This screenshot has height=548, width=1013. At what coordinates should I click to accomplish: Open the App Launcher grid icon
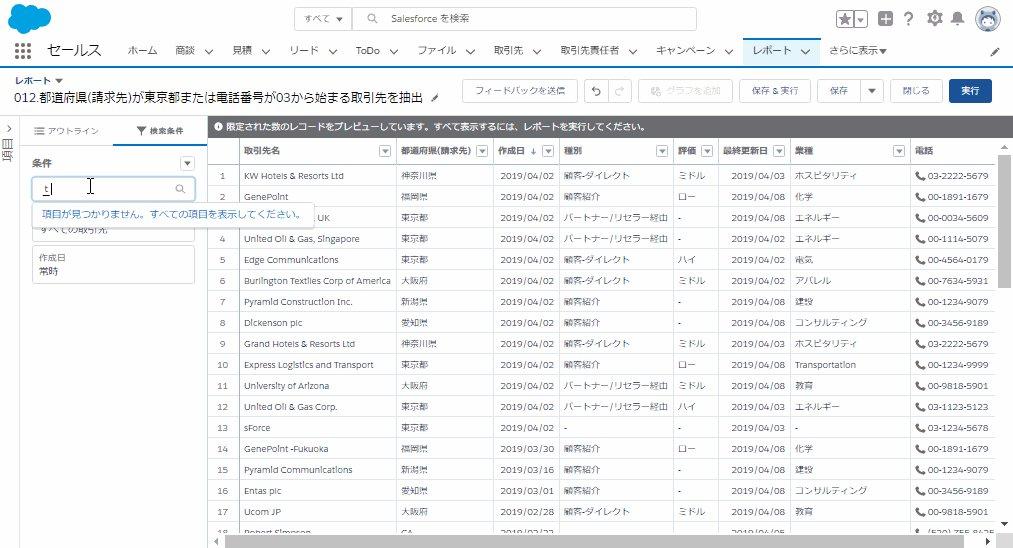[23, 51]
